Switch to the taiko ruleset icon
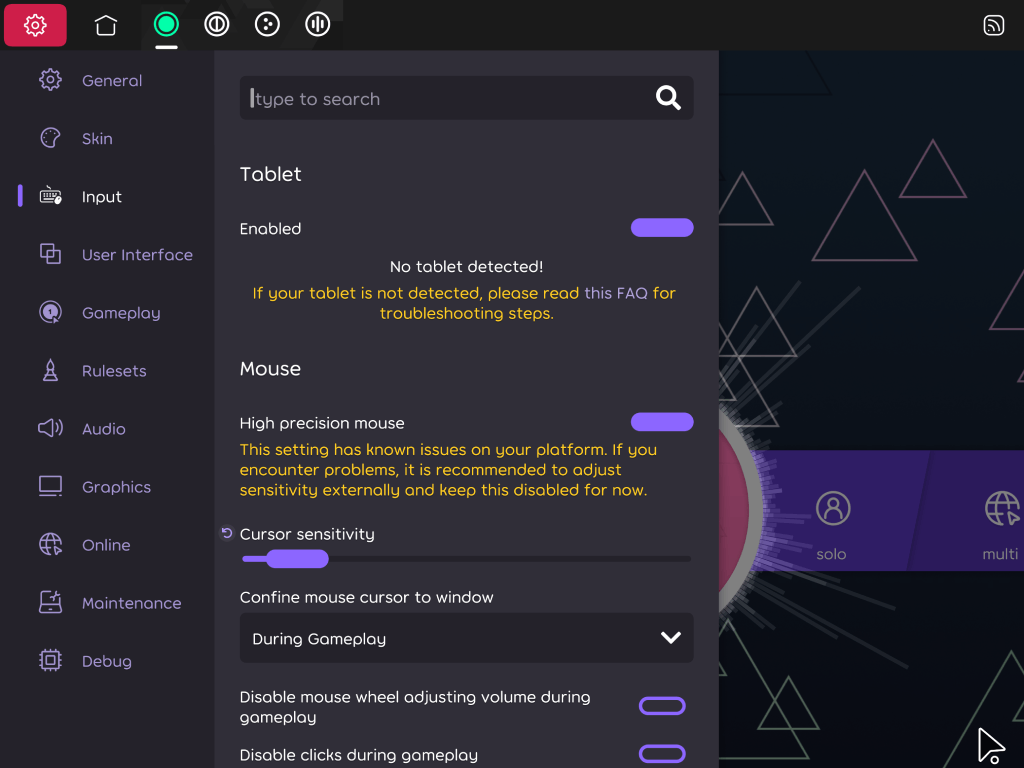This screenshot has width=1024, height=768. click(216, 24)
